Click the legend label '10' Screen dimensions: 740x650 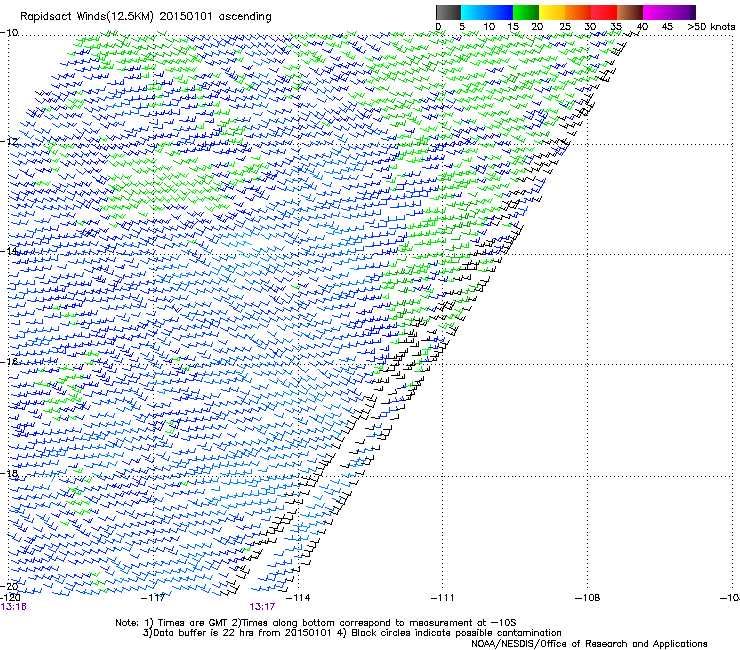click(x=489, y=27)
